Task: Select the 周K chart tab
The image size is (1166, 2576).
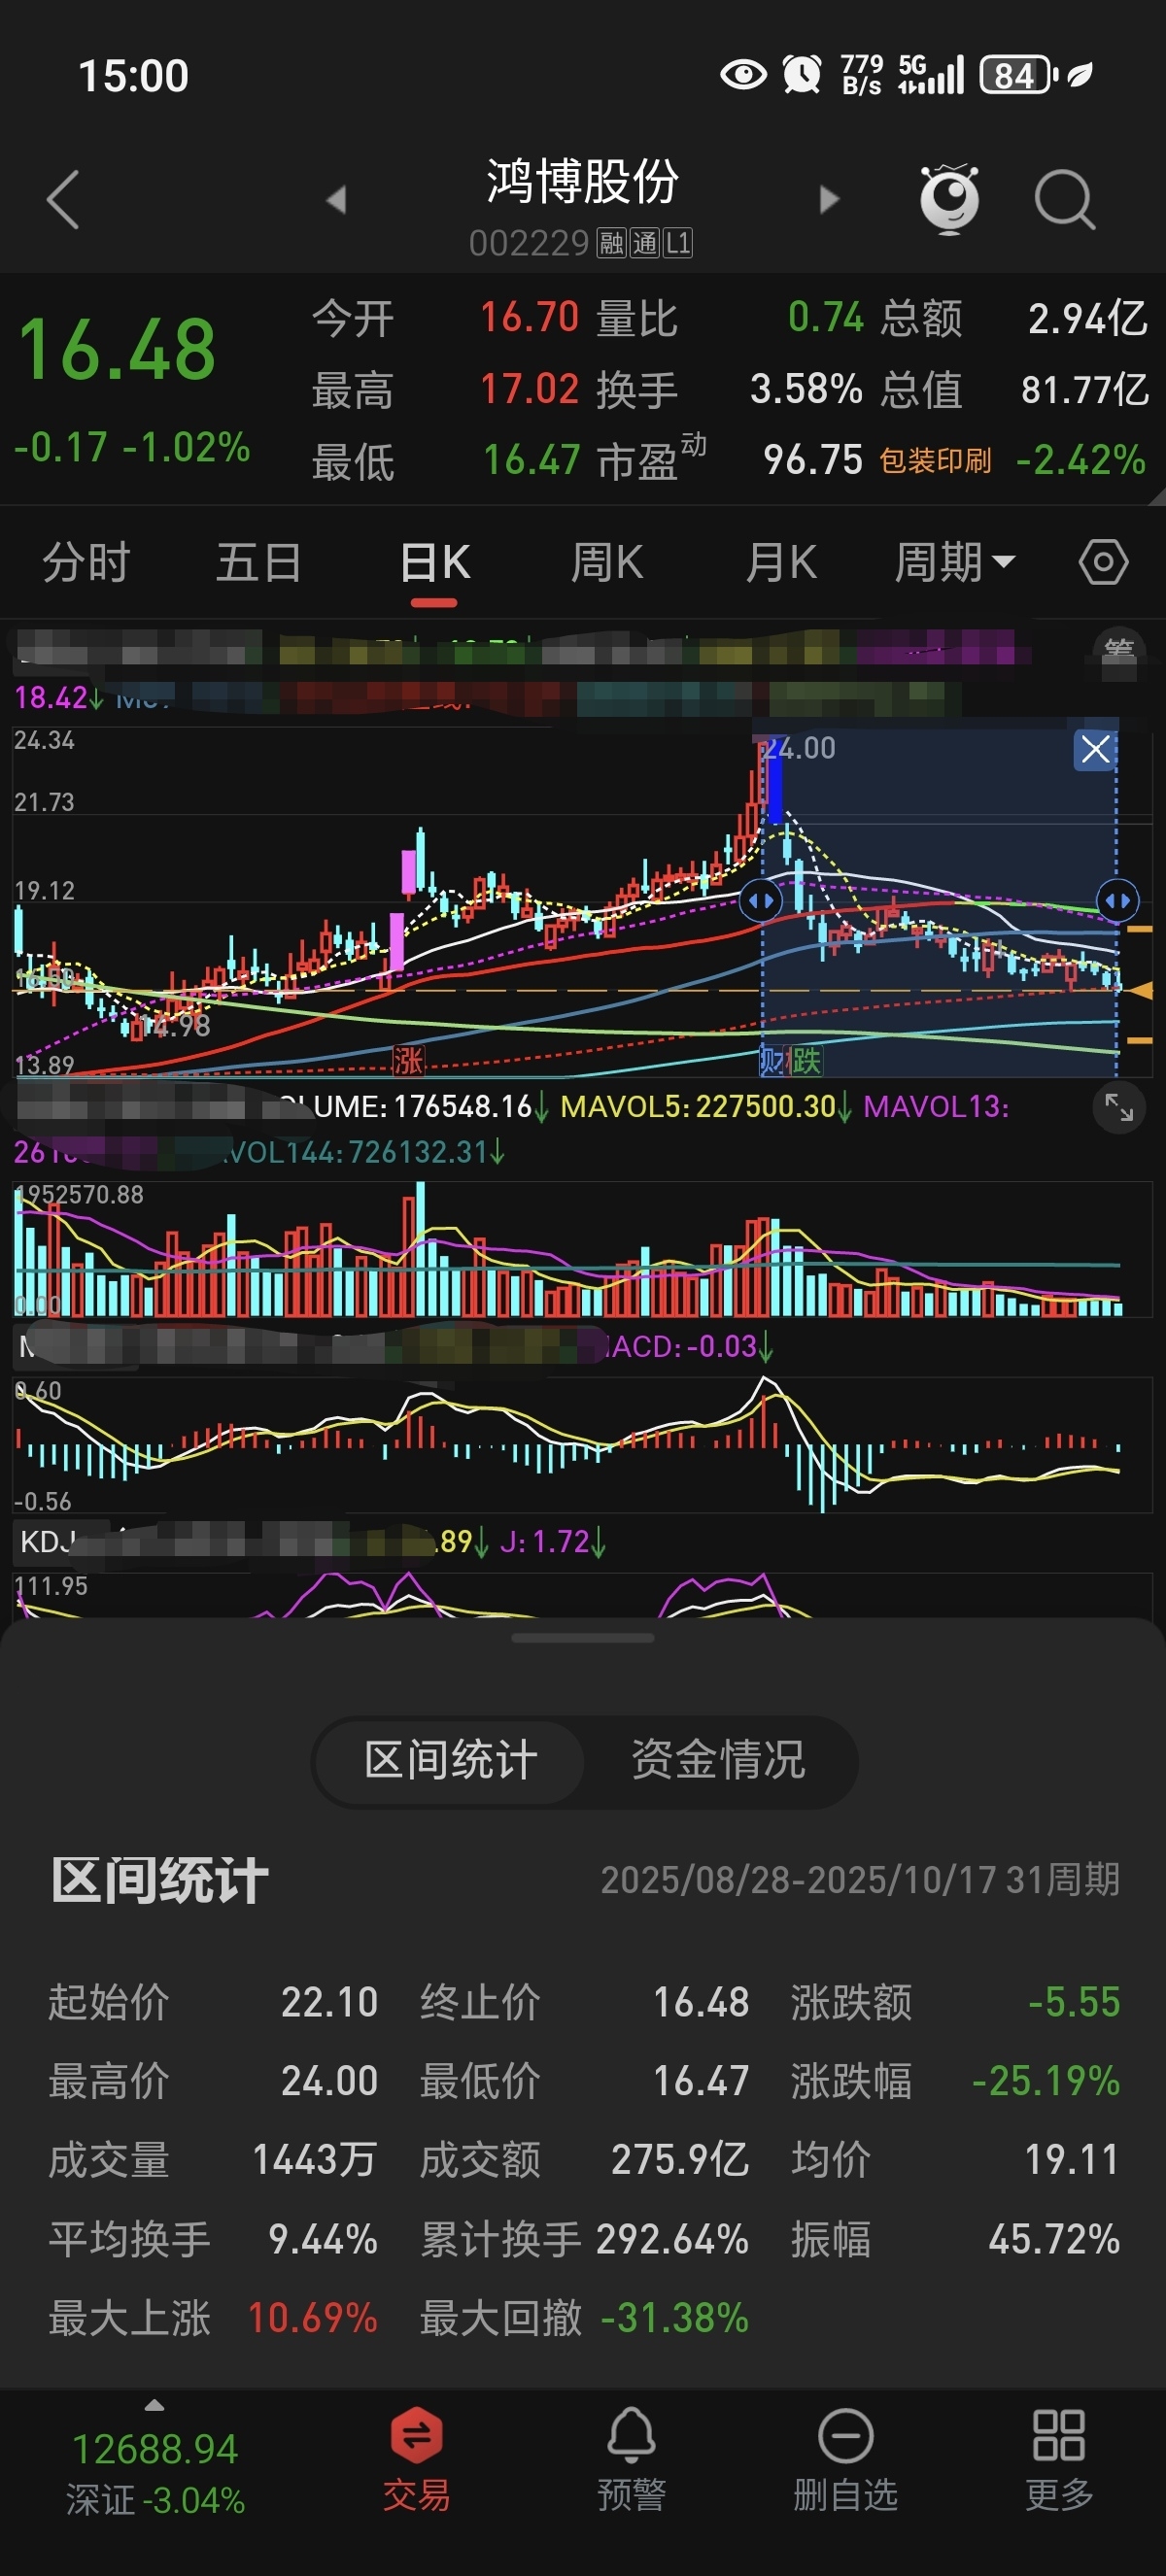Action: point(607,562)
